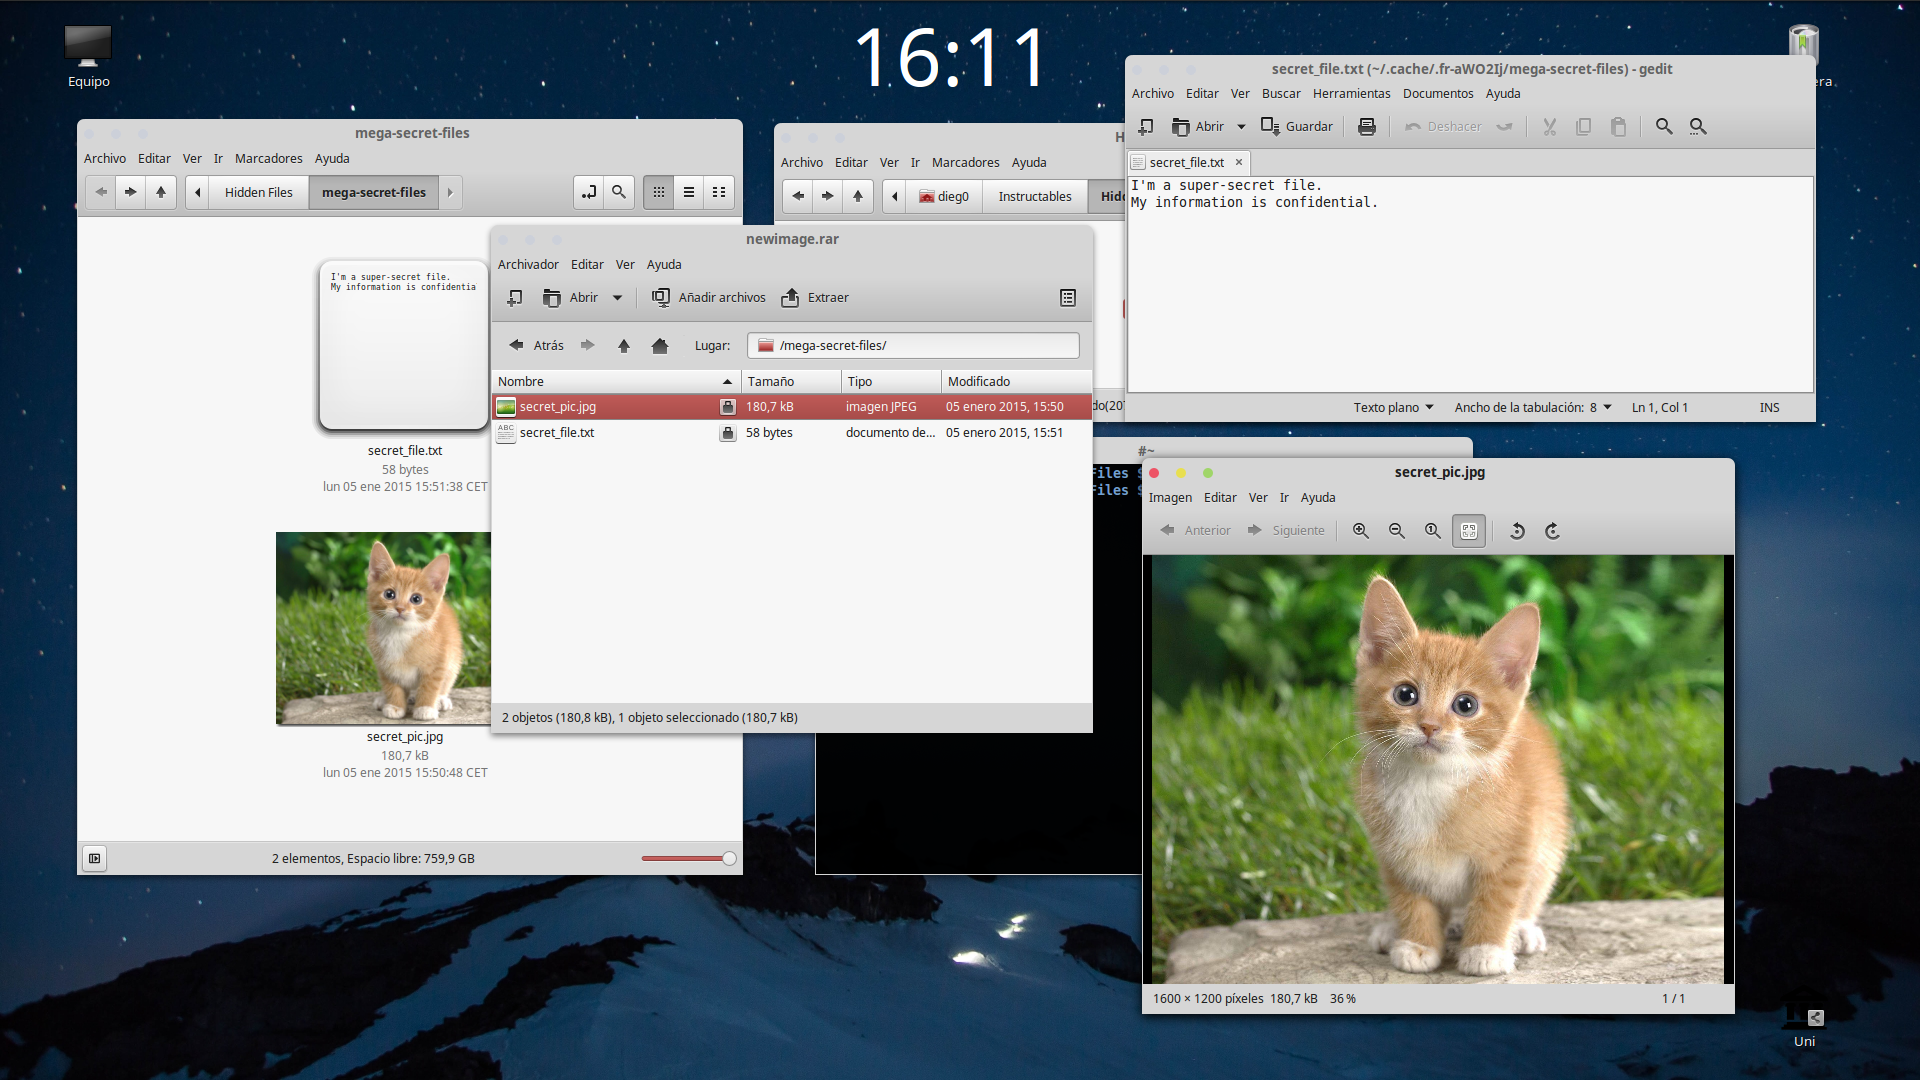Screen dimensions: 1920x1080
Task: Select dieg0 home breadcrumb in background file manager
Action: [x=944, y=196]
